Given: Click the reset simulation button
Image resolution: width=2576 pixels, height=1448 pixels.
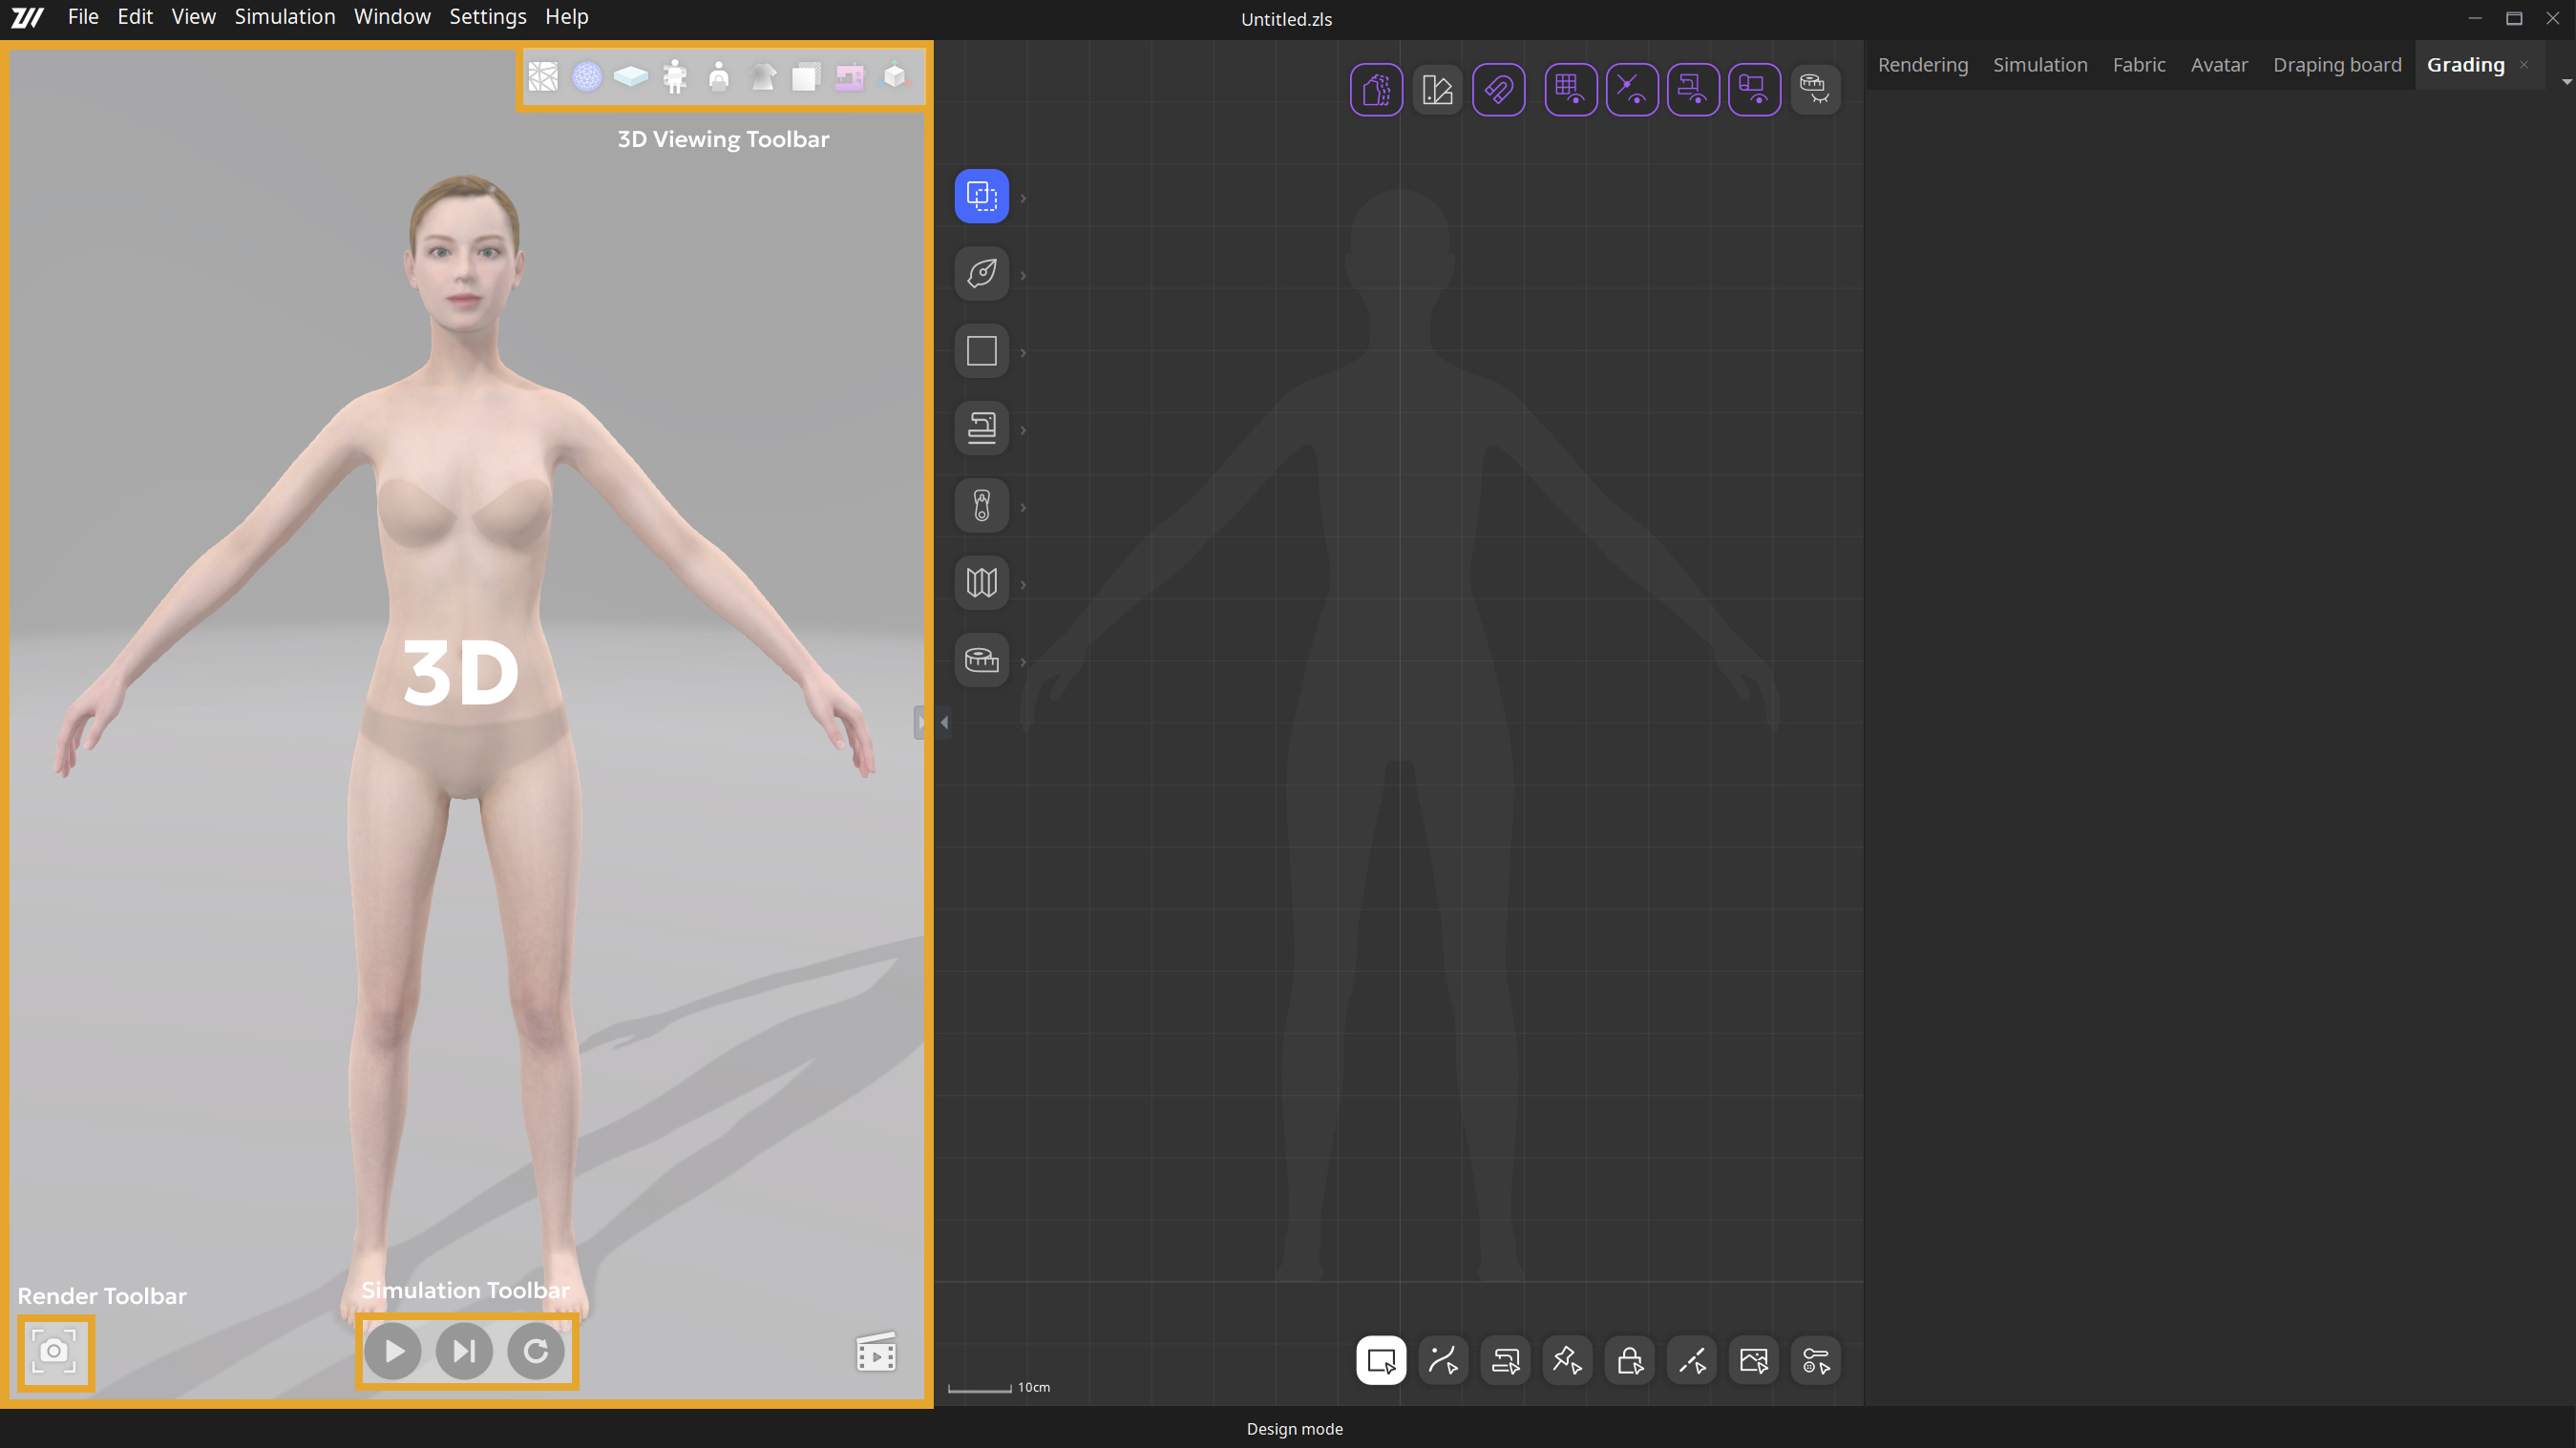Looking at the screenshot, I should pyautogui.click(x=536, y=1351).
